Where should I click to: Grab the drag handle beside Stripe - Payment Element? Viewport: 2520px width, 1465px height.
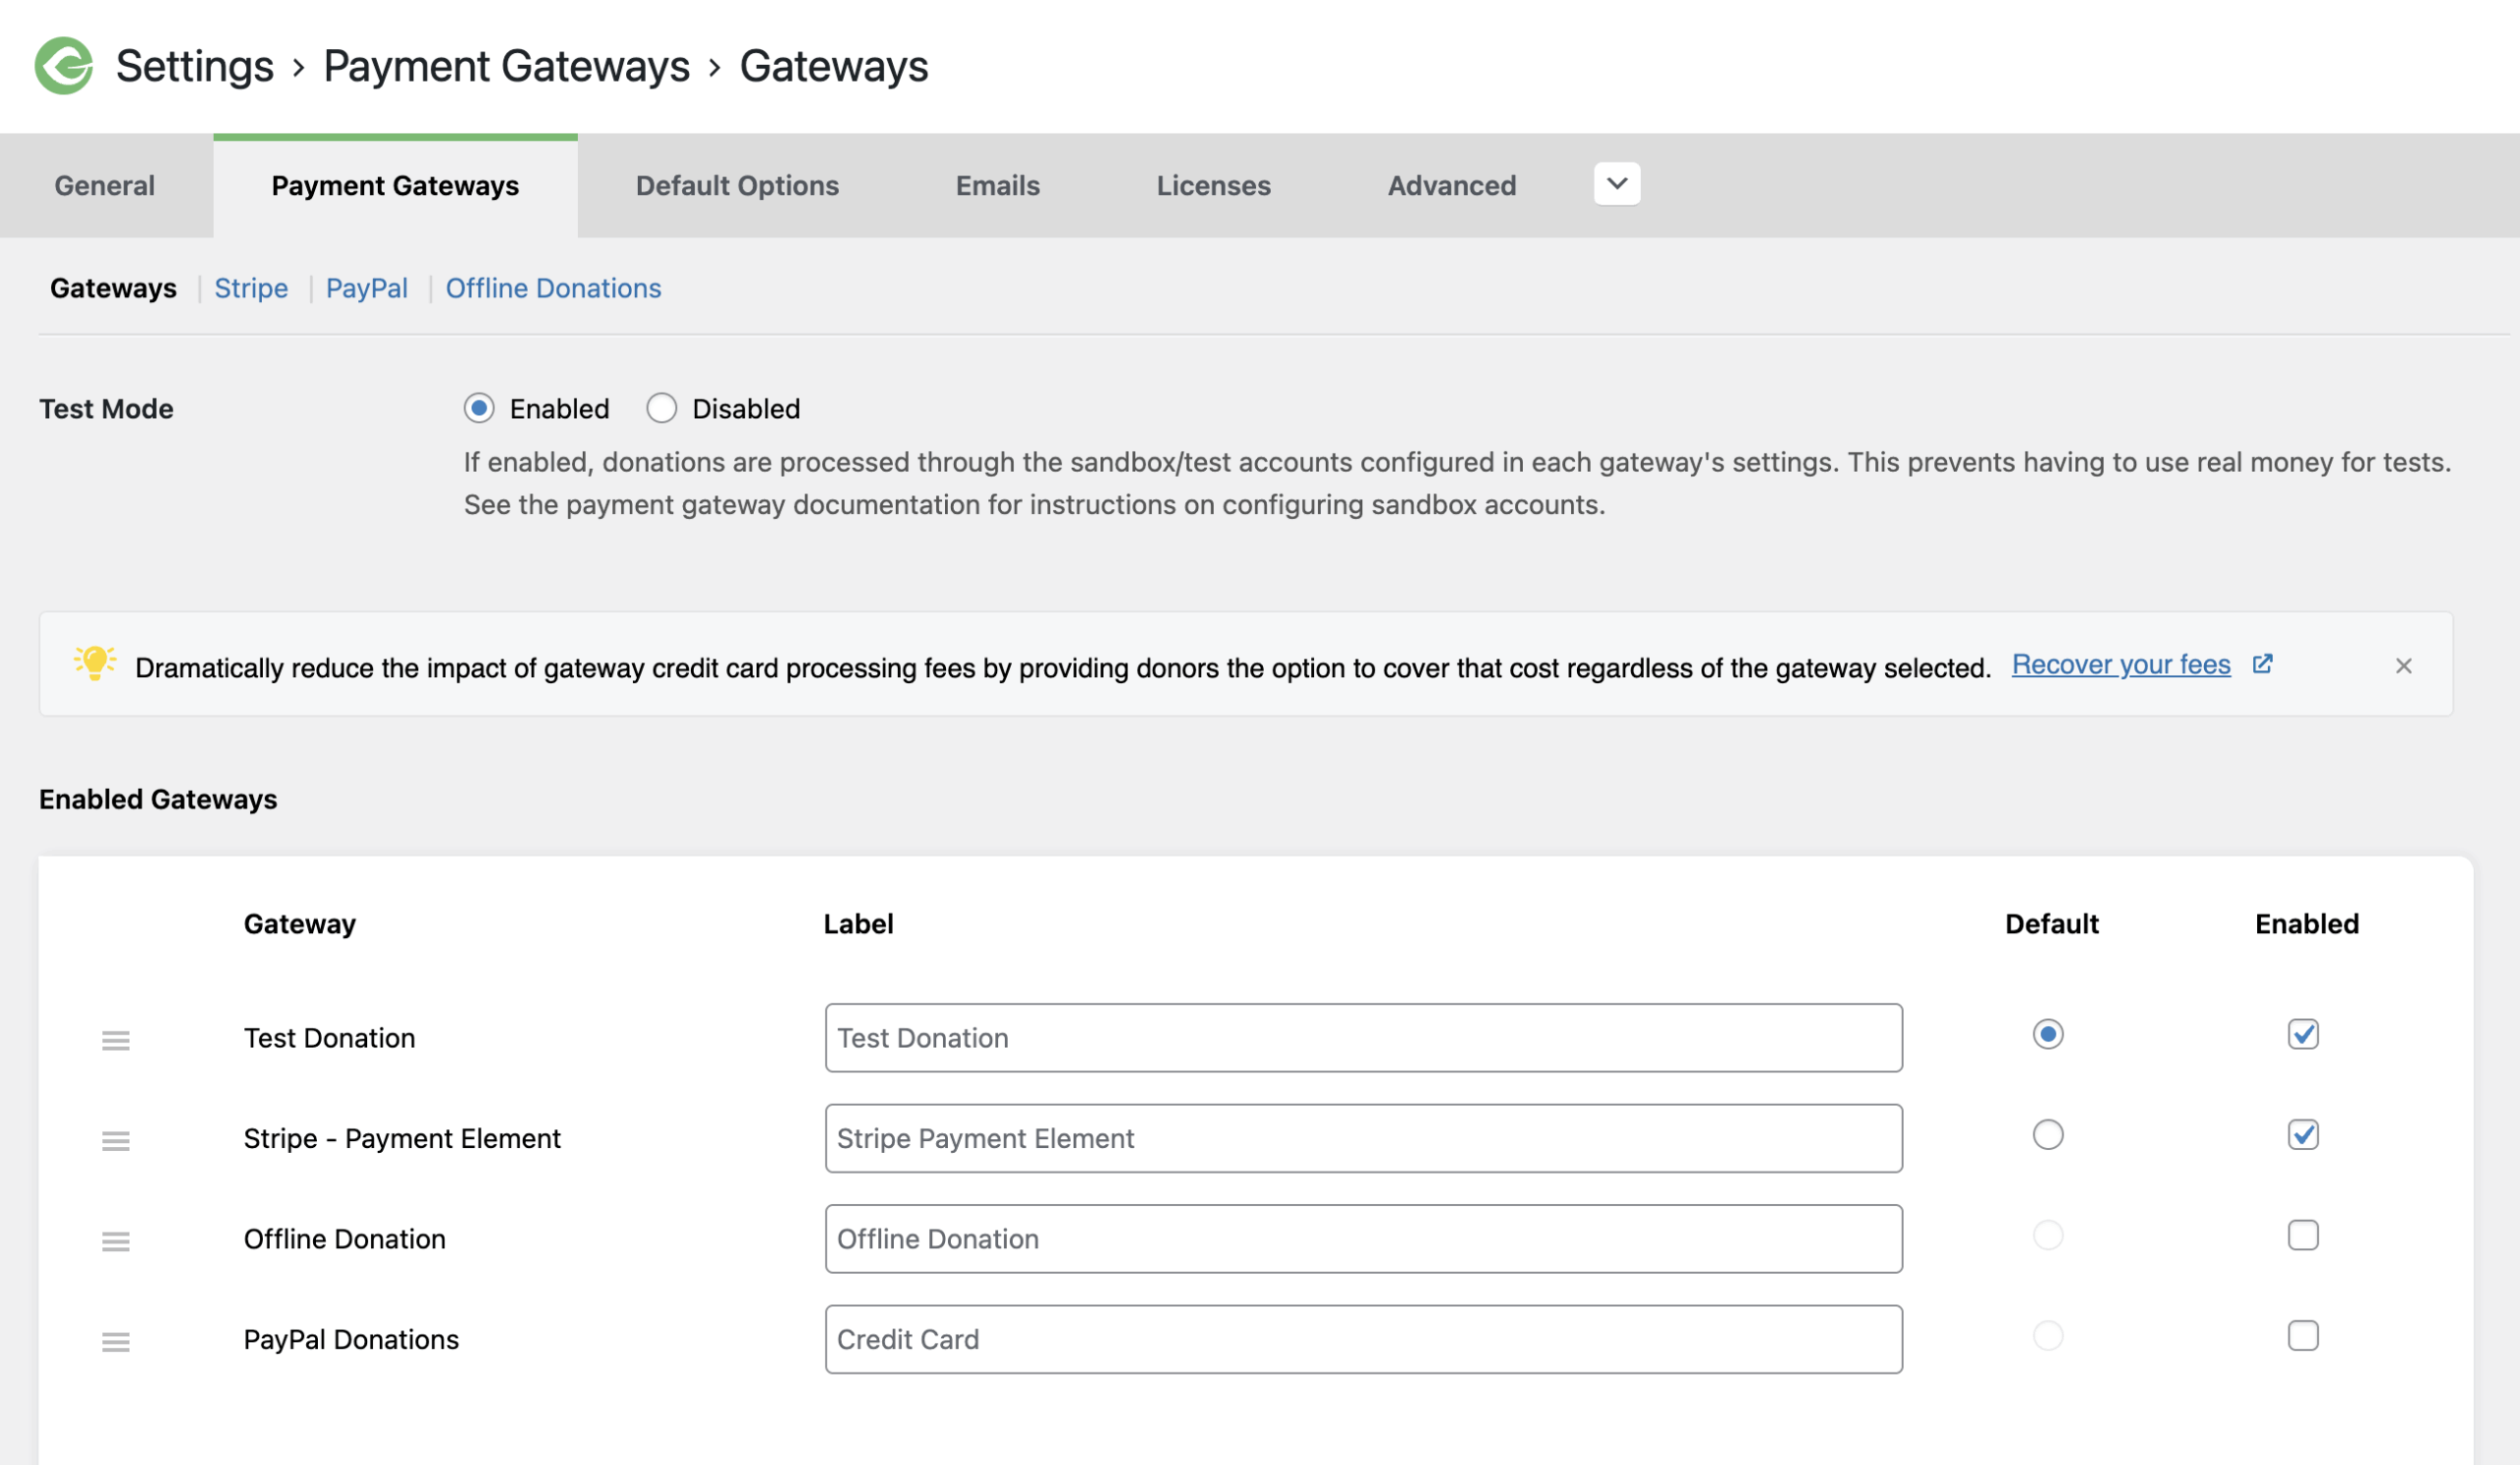(x=115, y=1140)
